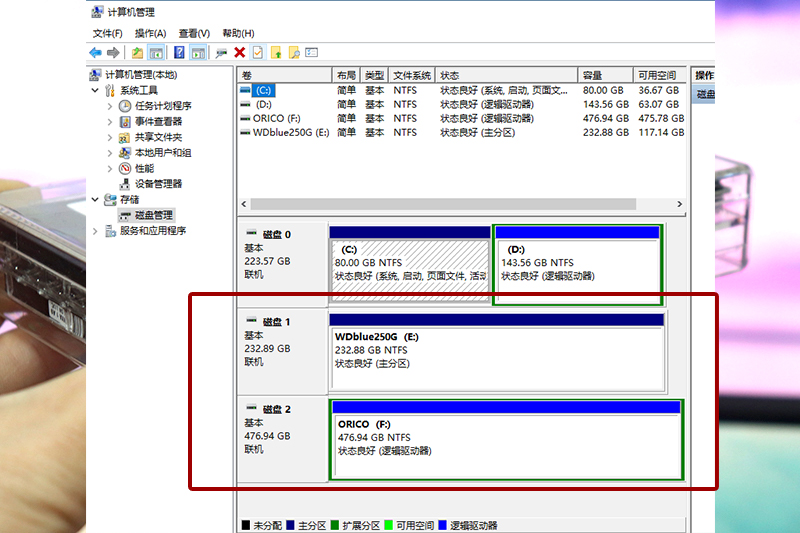Viewport: 800px width, 533px height.
Task: Select the (C:) 80.00 GB partition block
Action: (x=410, y=265)
